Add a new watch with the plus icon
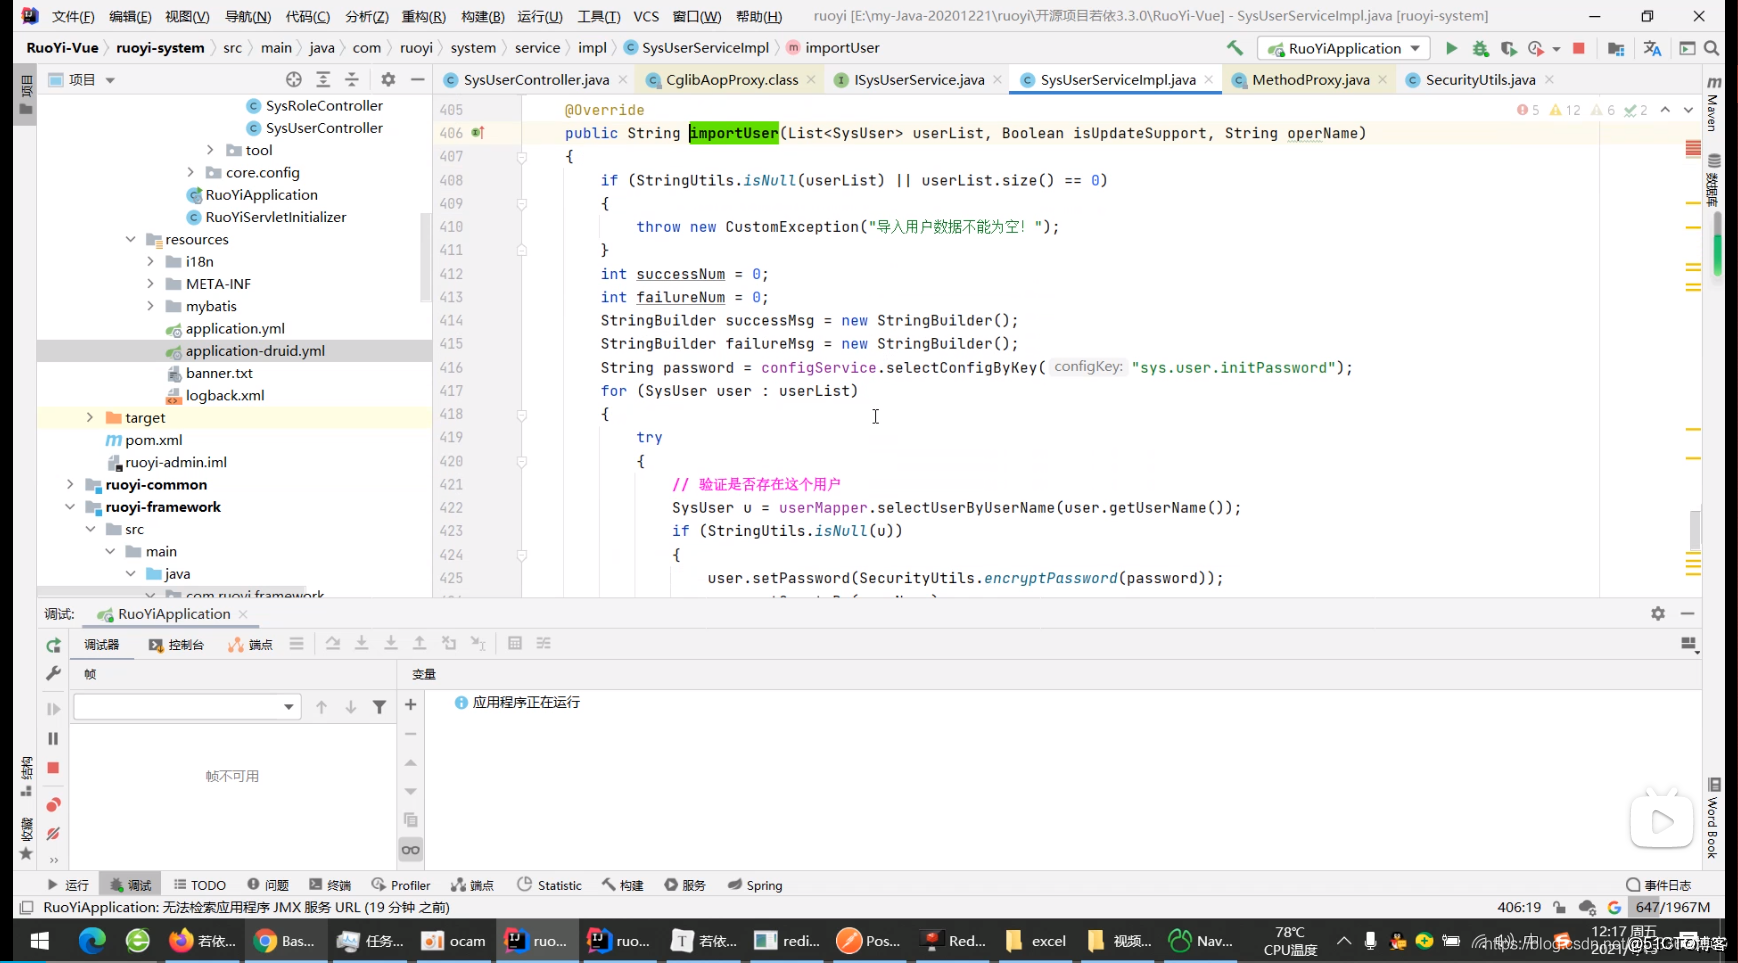 tap(411, 705)
